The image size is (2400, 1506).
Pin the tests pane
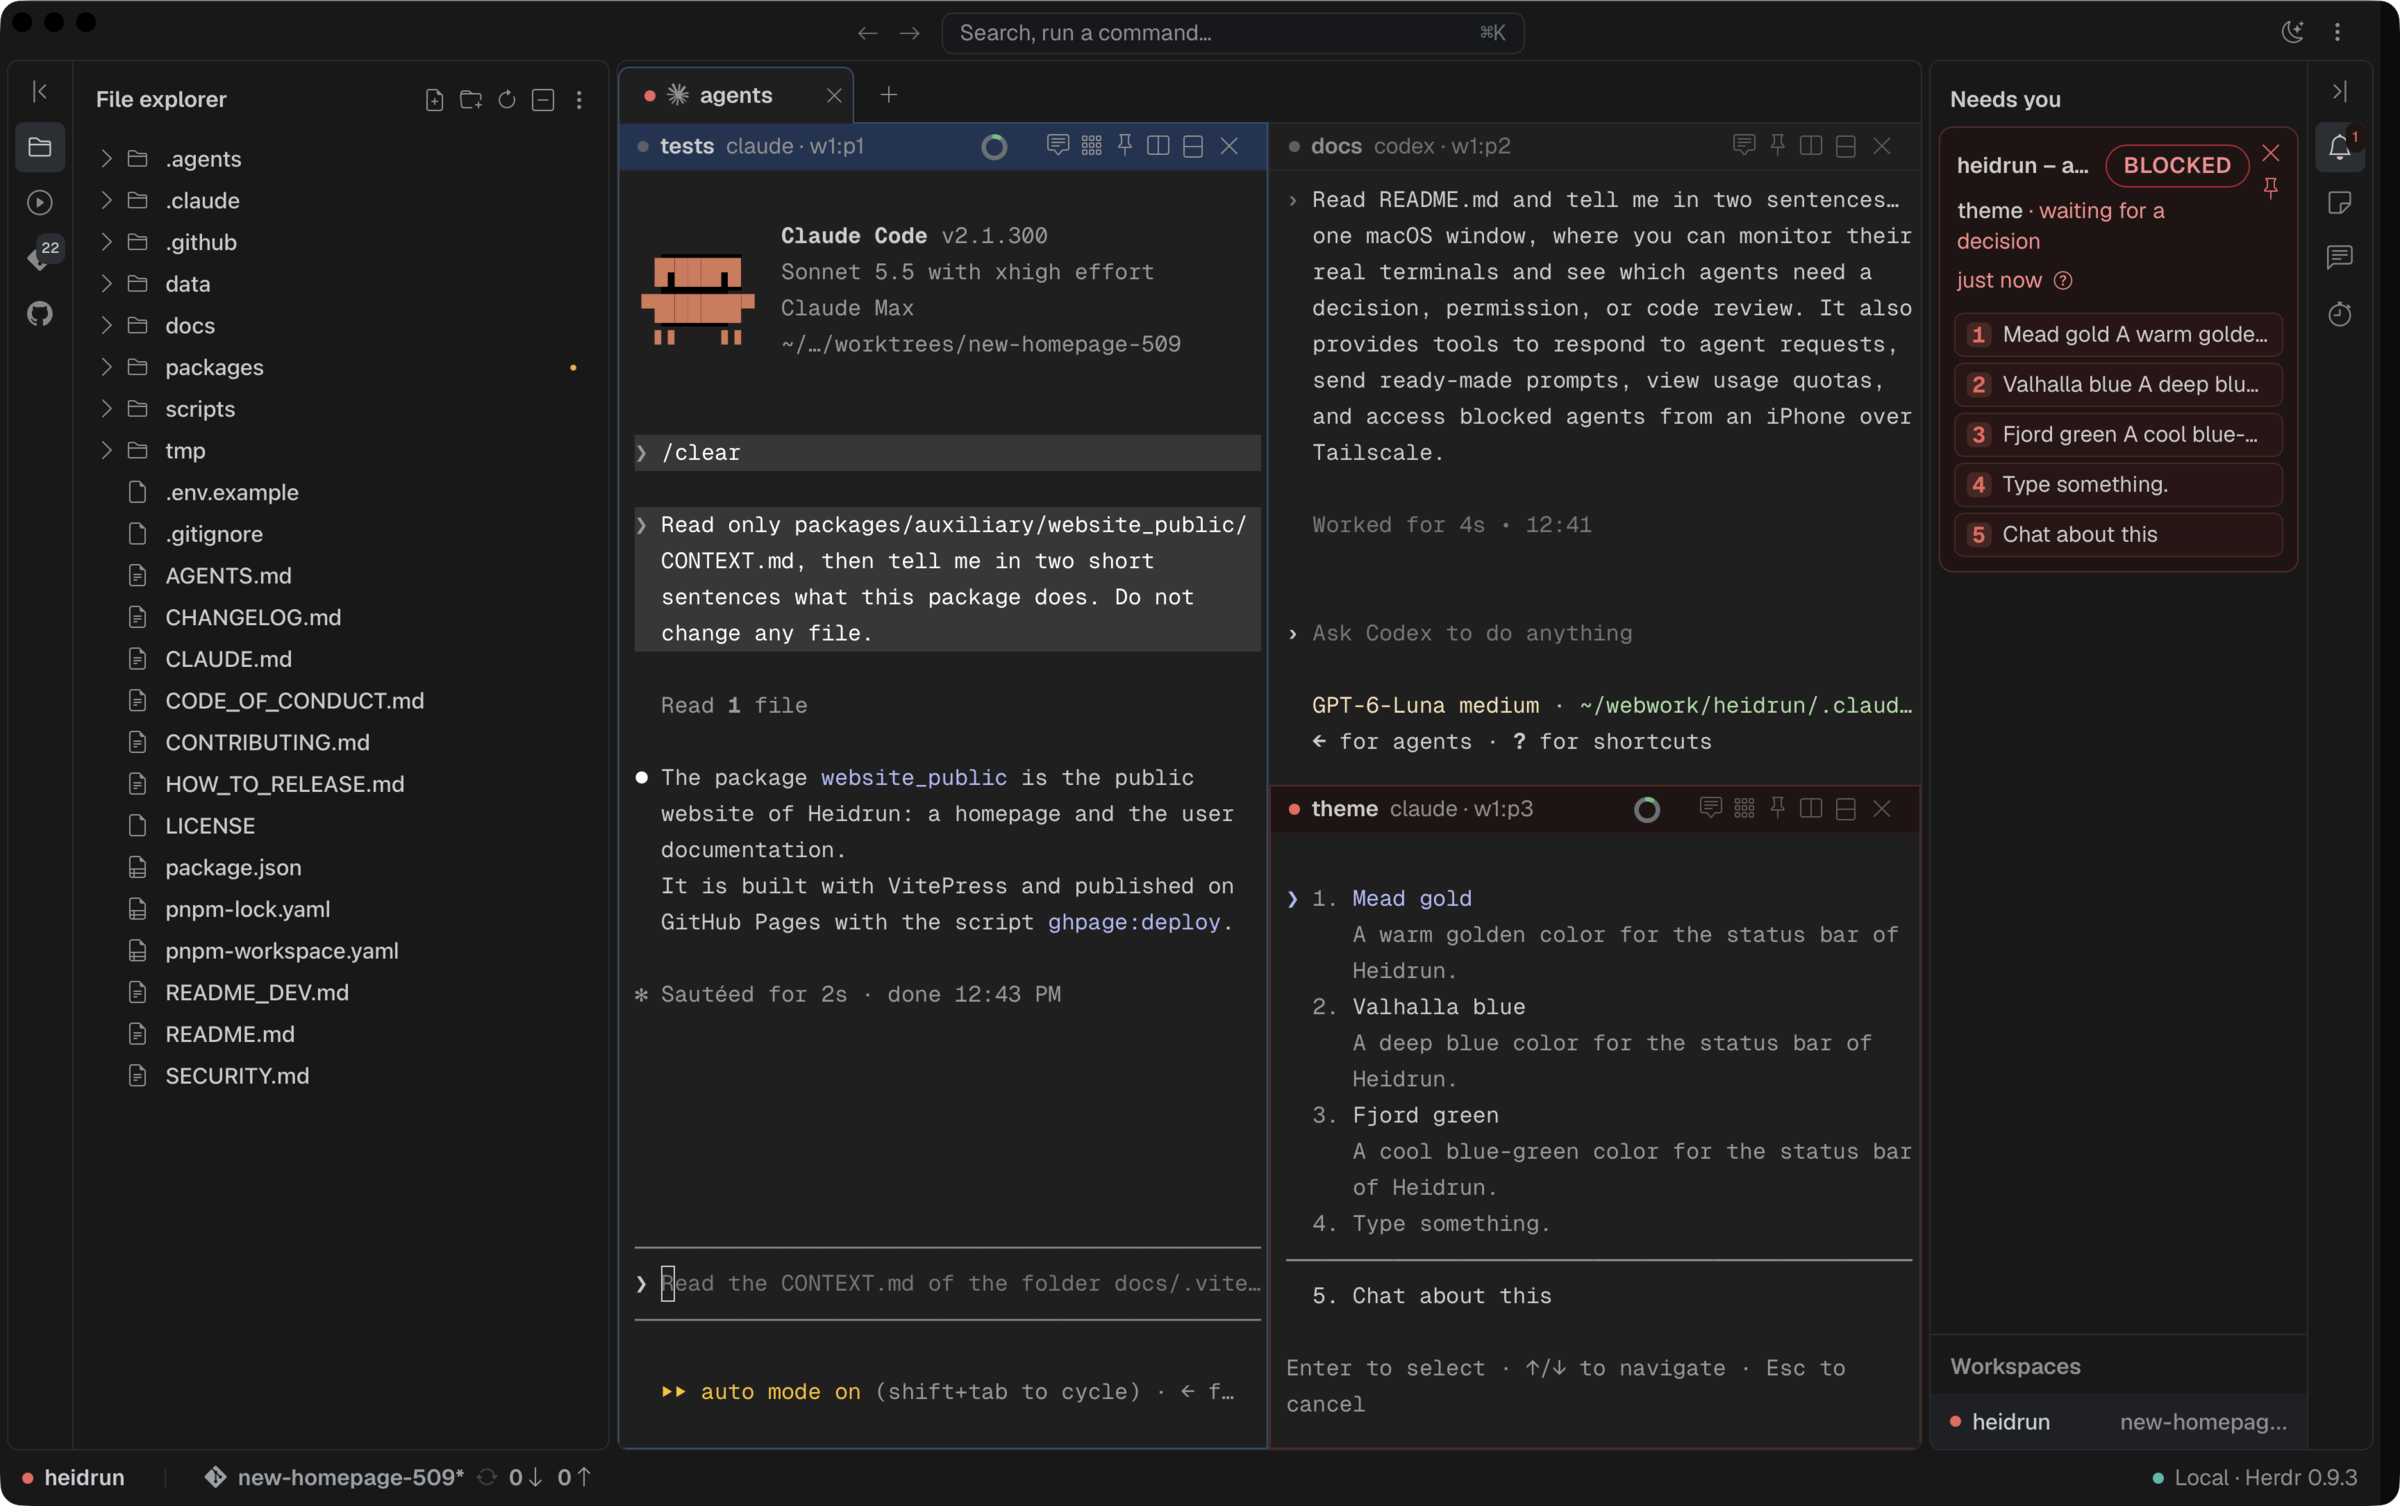[x=1125, y=145]
